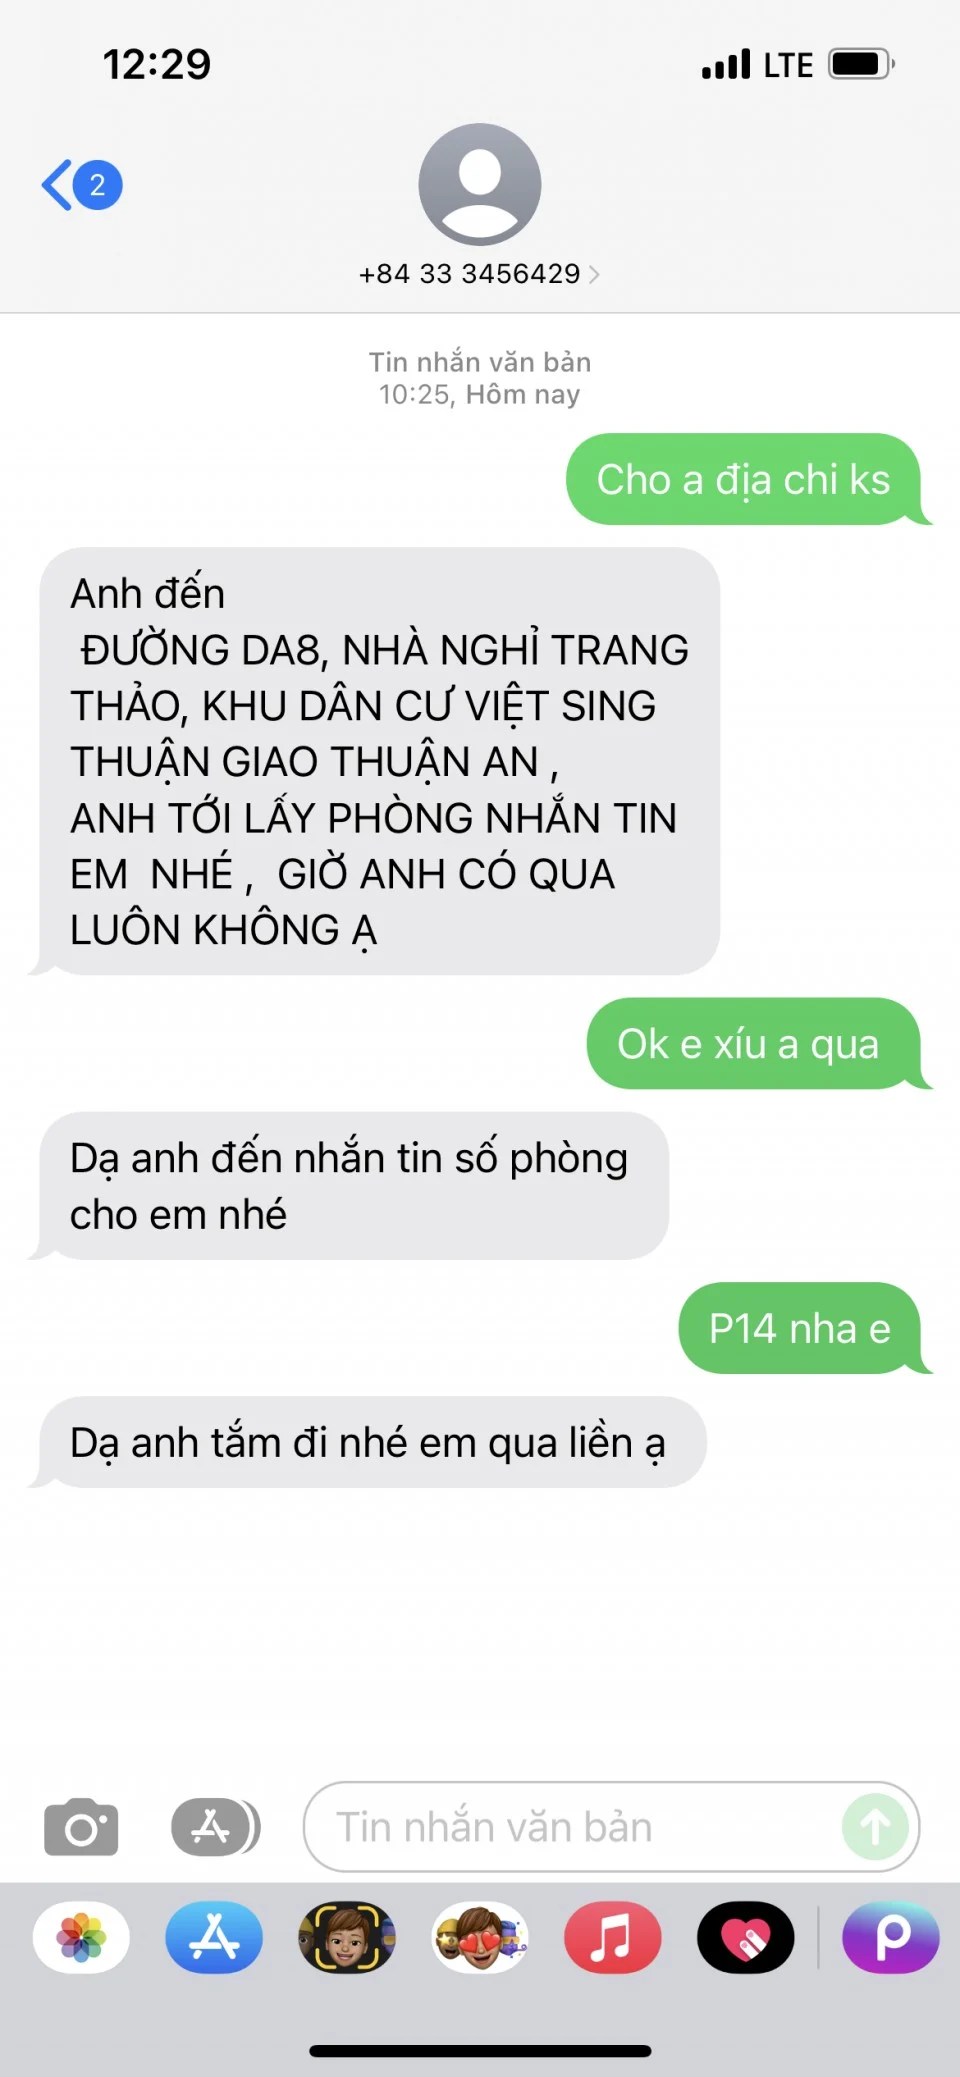Open the purple P app icon
The height and width of the screenshot is (2077, 960).
(x=891, y=1937)
